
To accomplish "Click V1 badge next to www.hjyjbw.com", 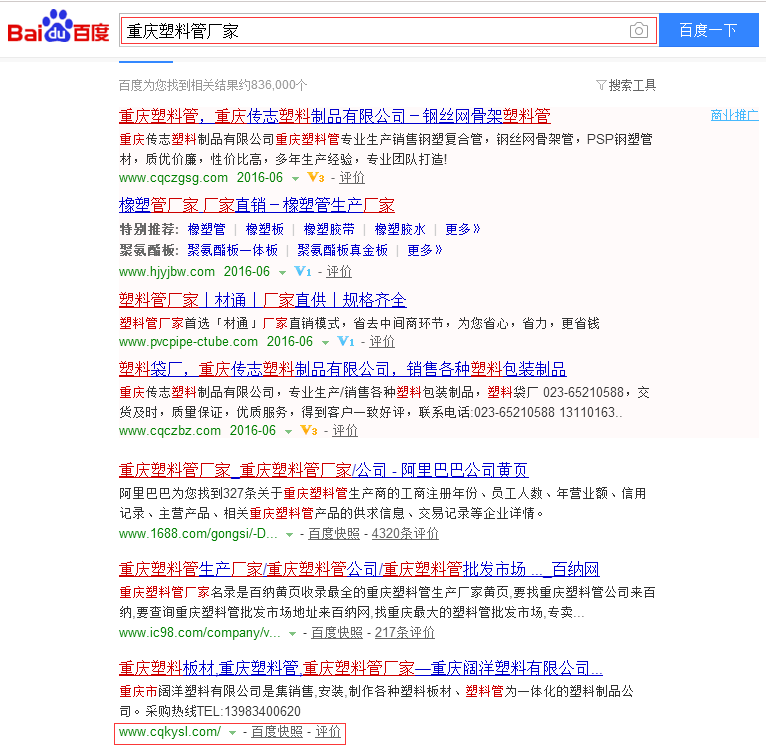I will coord(303,272).
